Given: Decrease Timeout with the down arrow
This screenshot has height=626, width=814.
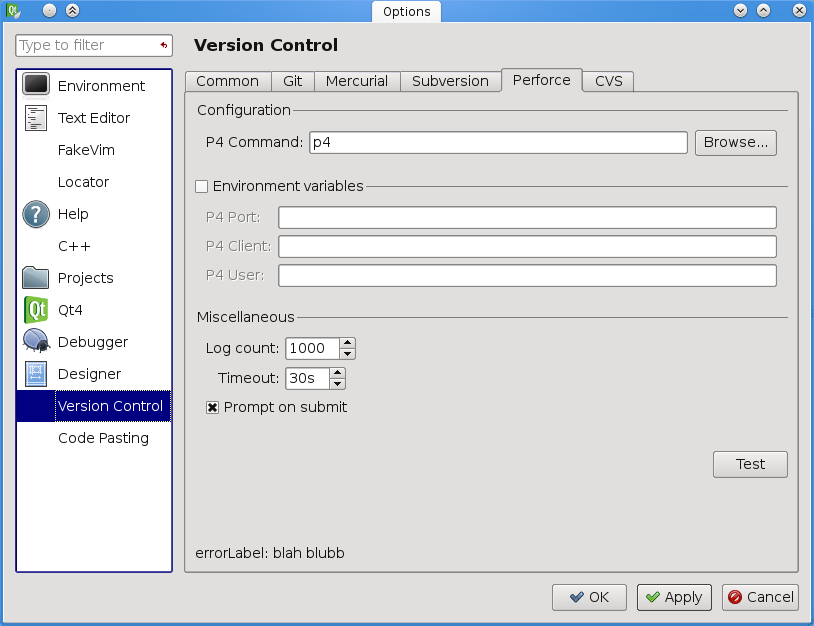Looking at the screenshot, I should (x=337, y=384).
